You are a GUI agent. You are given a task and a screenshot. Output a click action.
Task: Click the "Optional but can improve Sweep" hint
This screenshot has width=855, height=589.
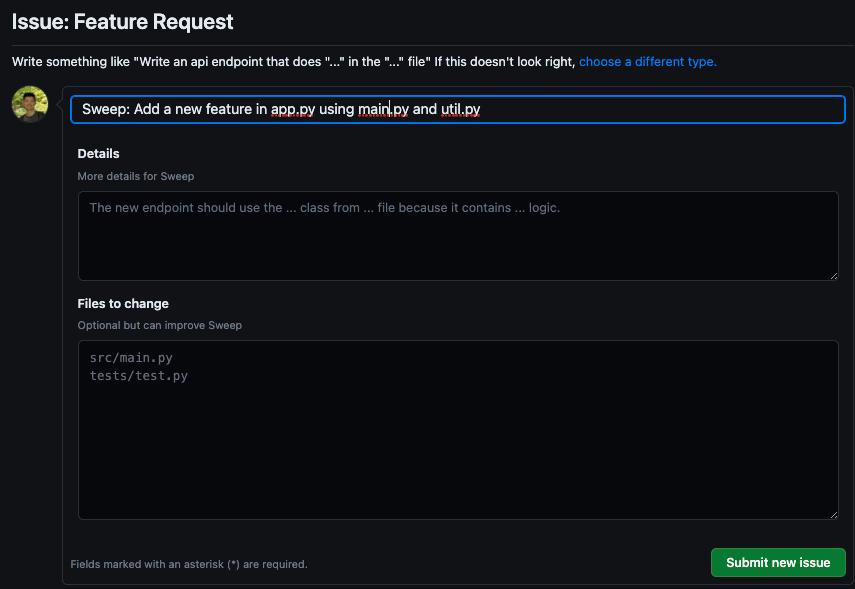(x=160, y=325)
